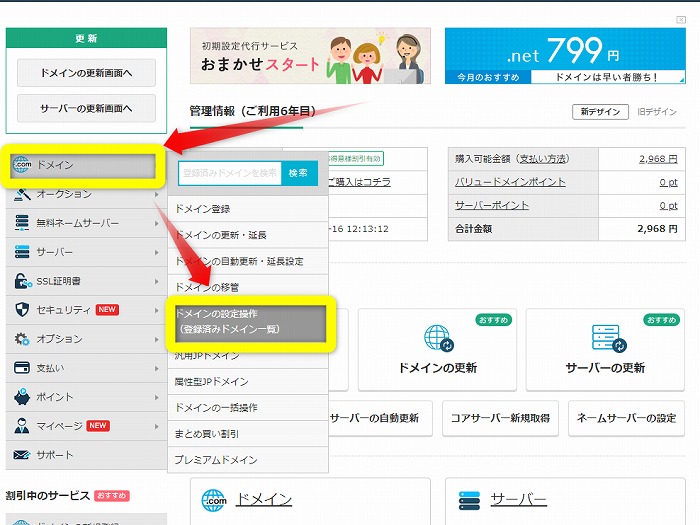Click the globe icon beside ドメイン menu
Viewport: 700px width, 525px height.
point(23,165)
